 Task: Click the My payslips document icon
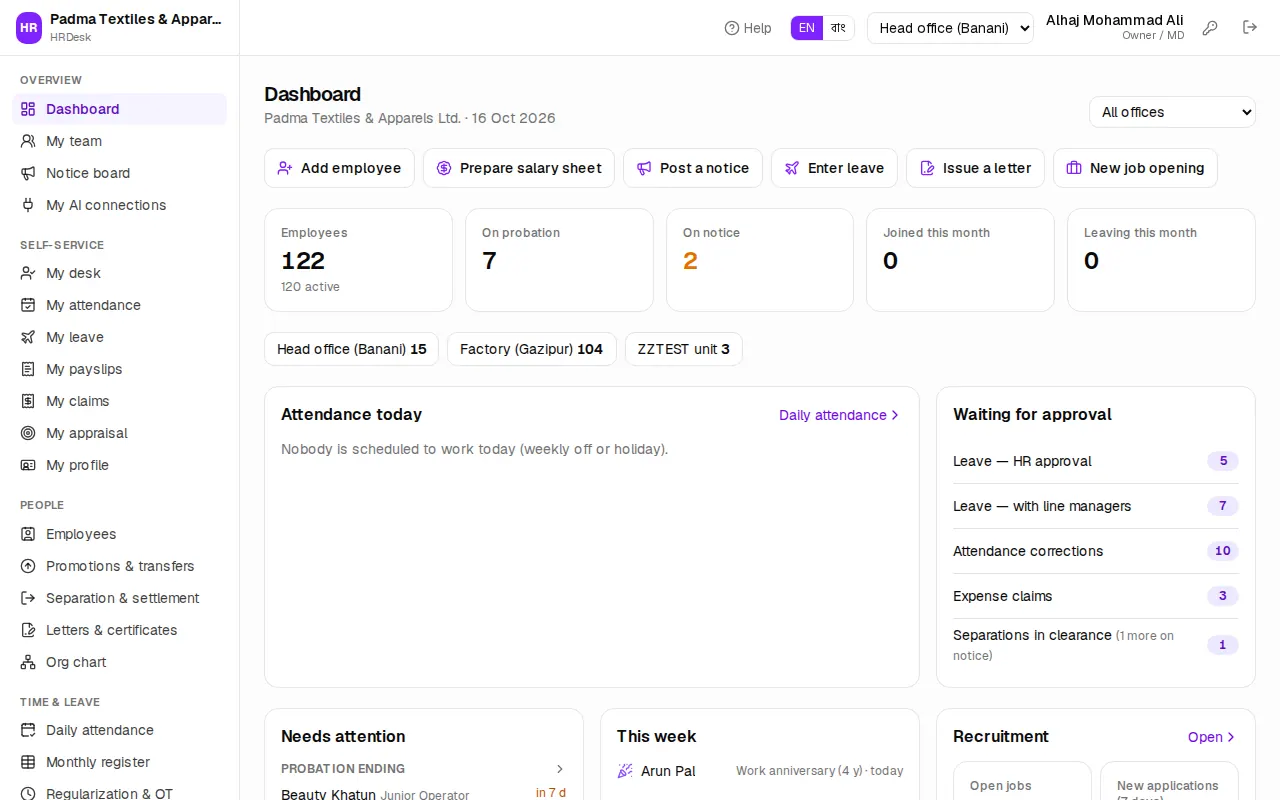(x=28, y=369)
